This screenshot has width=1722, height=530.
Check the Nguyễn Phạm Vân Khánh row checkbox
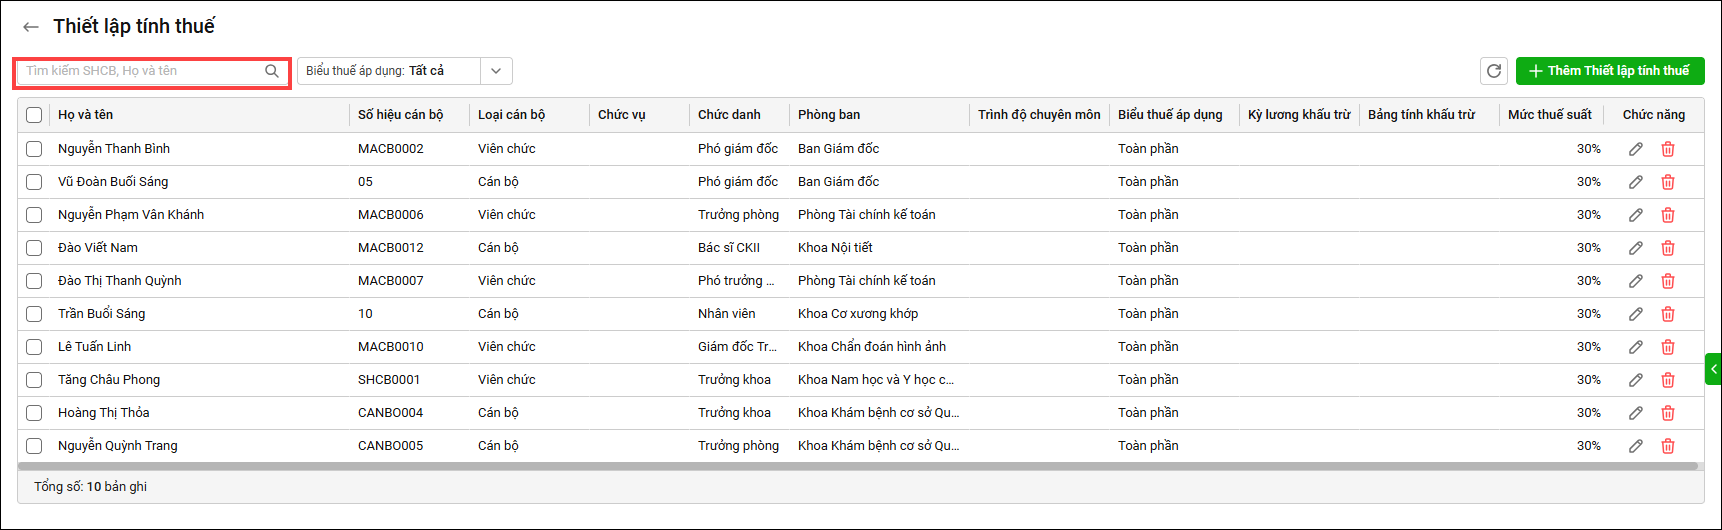[x=34, y=215]
